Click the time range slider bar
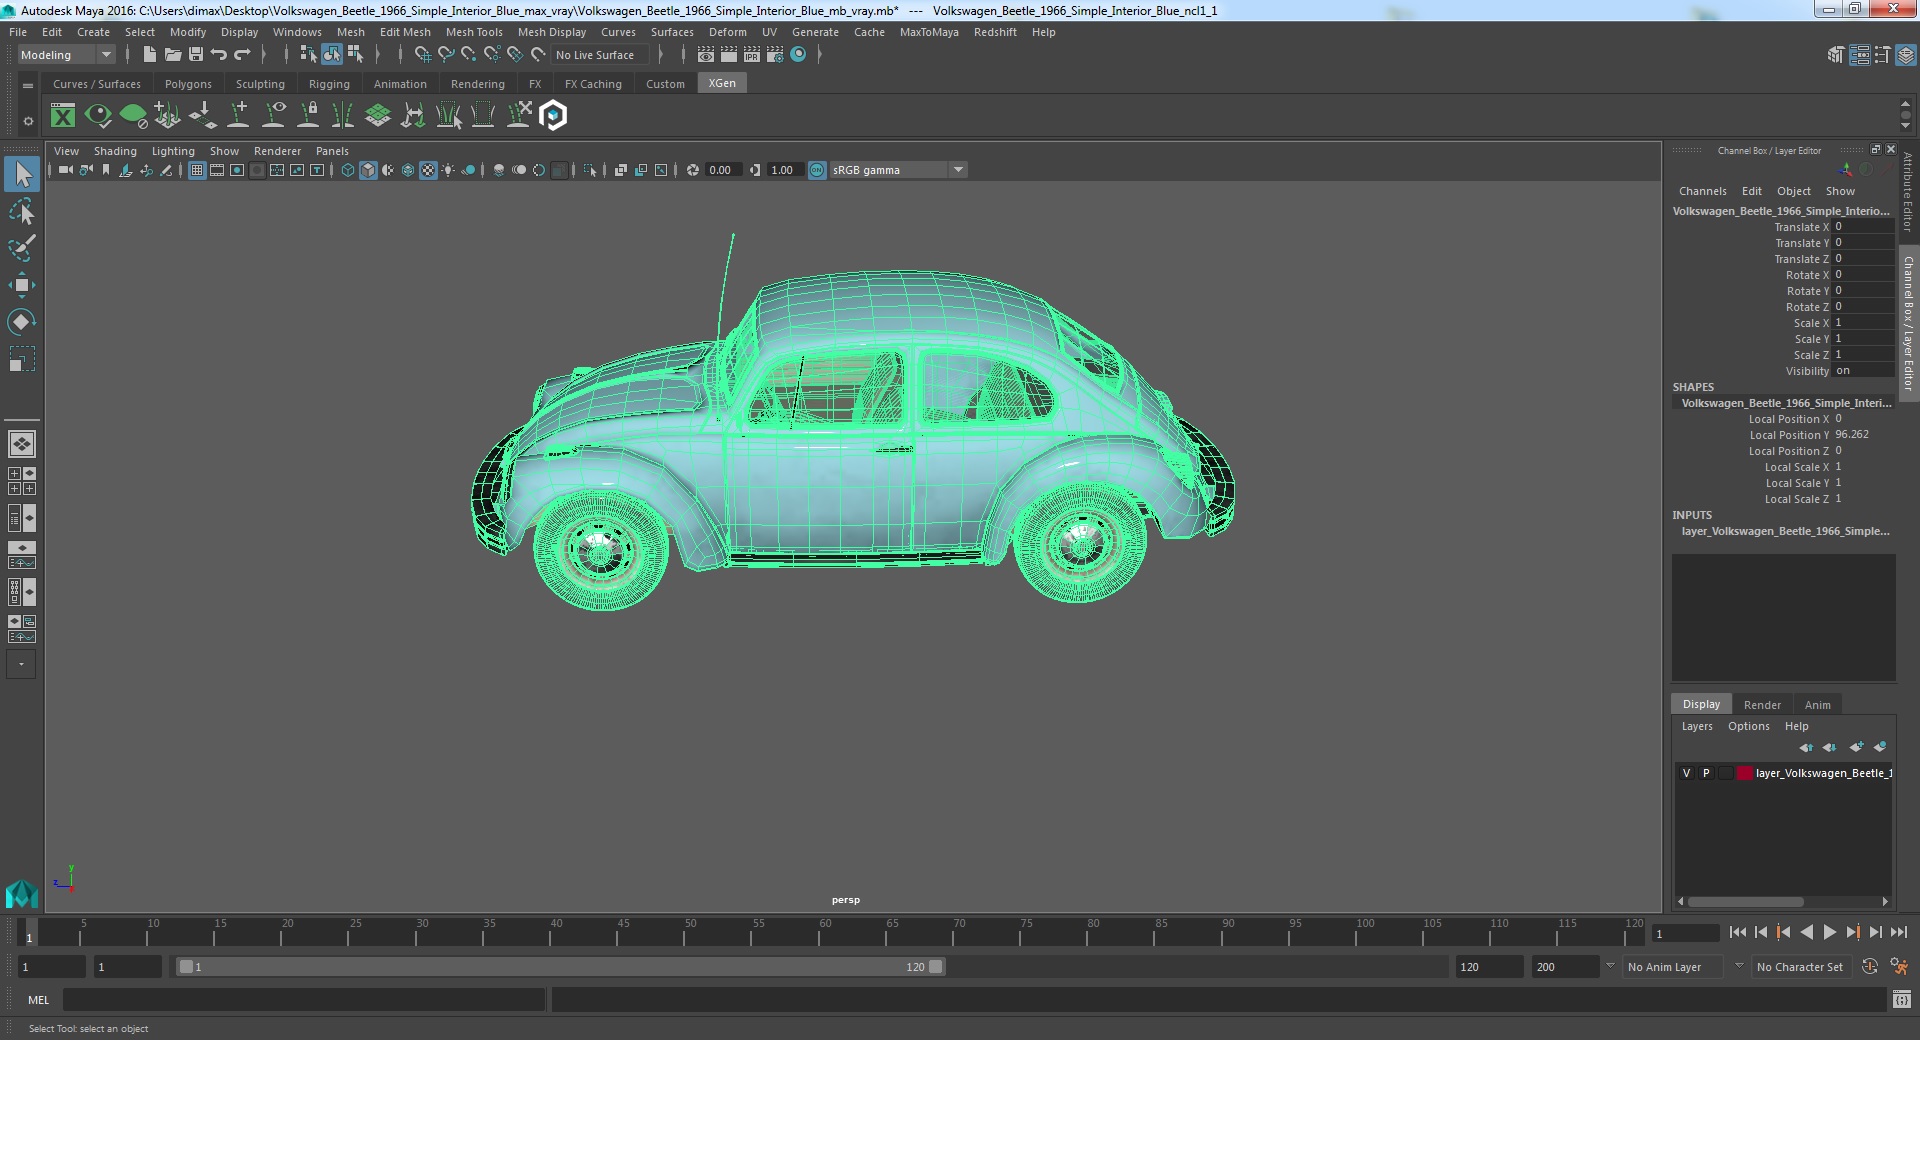Image resolution: width=1920 pixels, height=1158 pixels. click(560, 967)
